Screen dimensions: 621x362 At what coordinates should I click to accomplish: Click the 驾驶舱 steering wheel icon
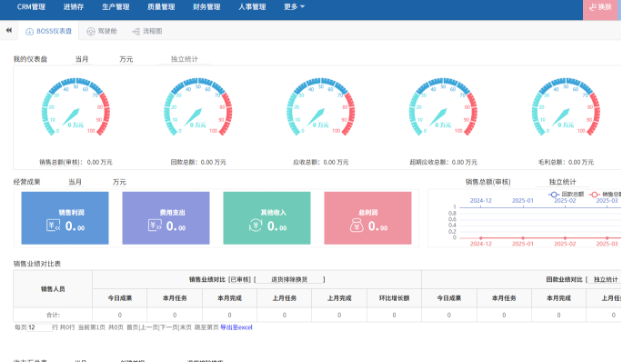coord(91,31)
